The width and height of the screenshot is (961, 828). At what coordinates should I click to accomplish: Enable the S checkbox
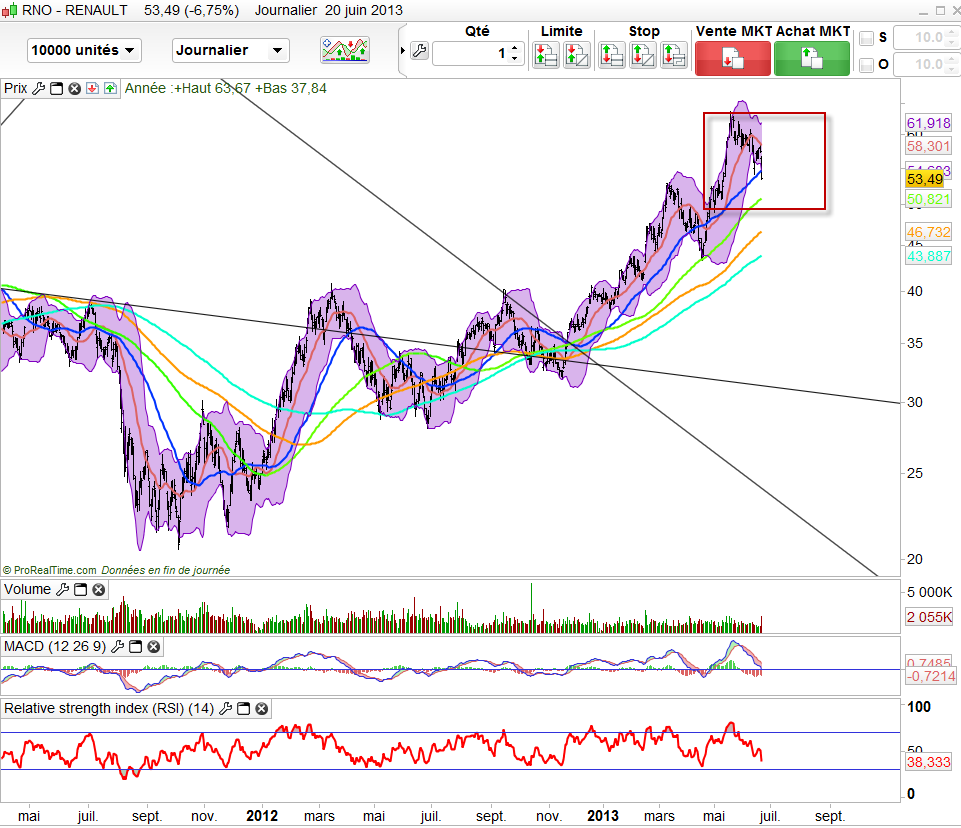coord(866,38)
